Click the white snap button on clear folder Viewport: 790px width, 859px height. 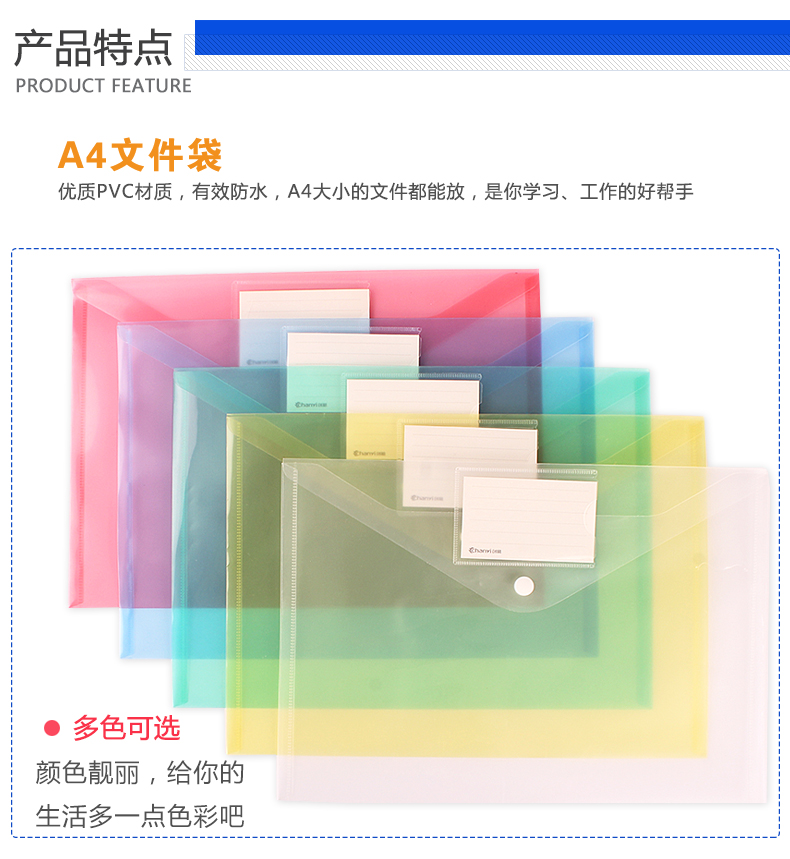click(524, 586)
